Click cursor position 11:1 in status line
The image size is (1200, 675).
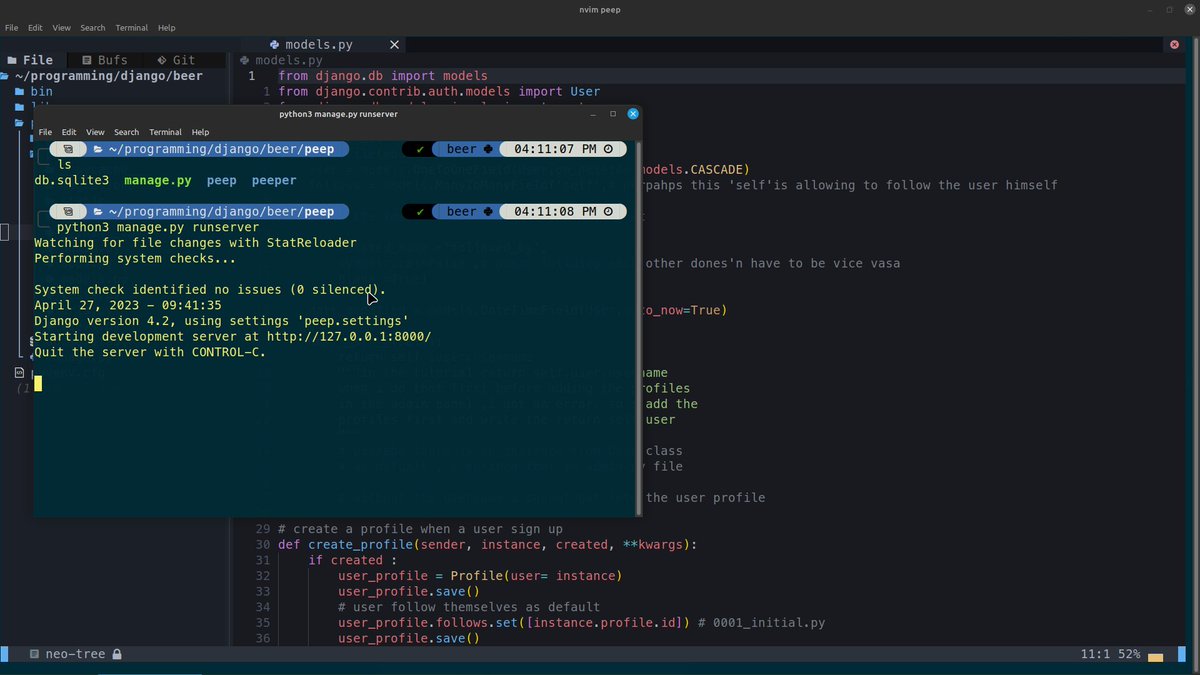point(1095,654)
